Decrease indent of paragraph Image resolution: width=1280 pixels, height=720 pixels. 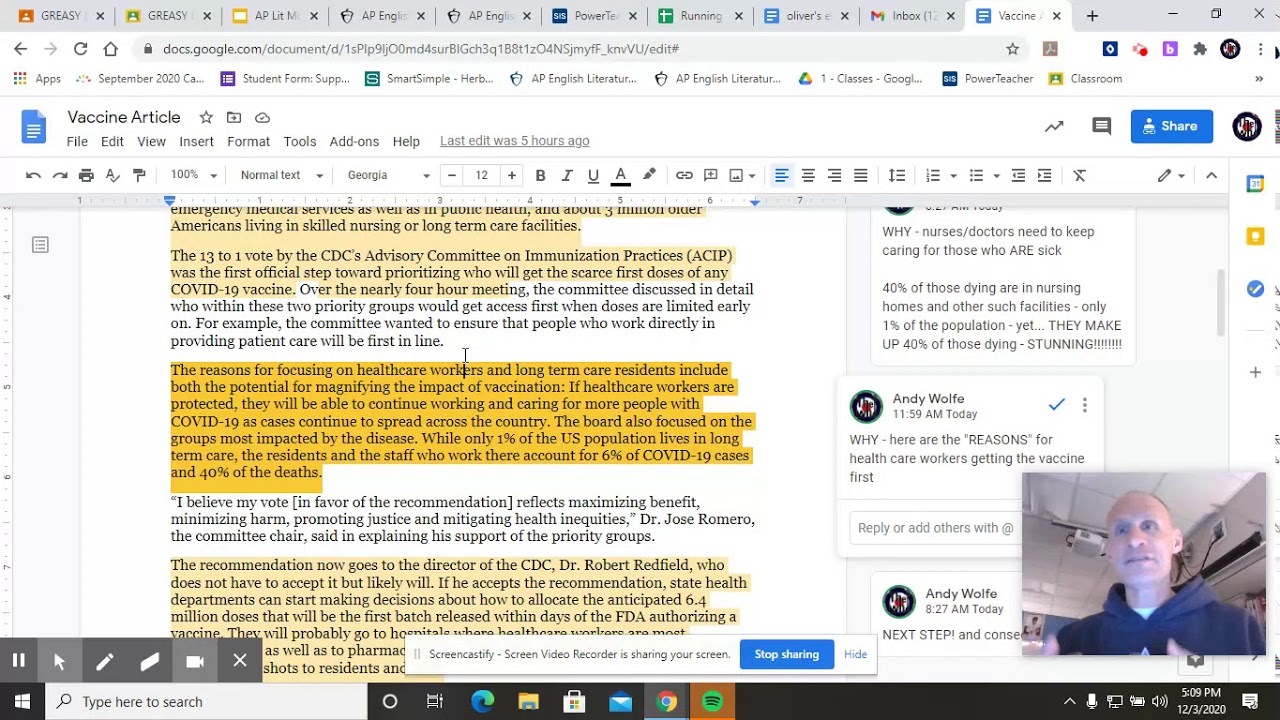(x=1018, y=175)
